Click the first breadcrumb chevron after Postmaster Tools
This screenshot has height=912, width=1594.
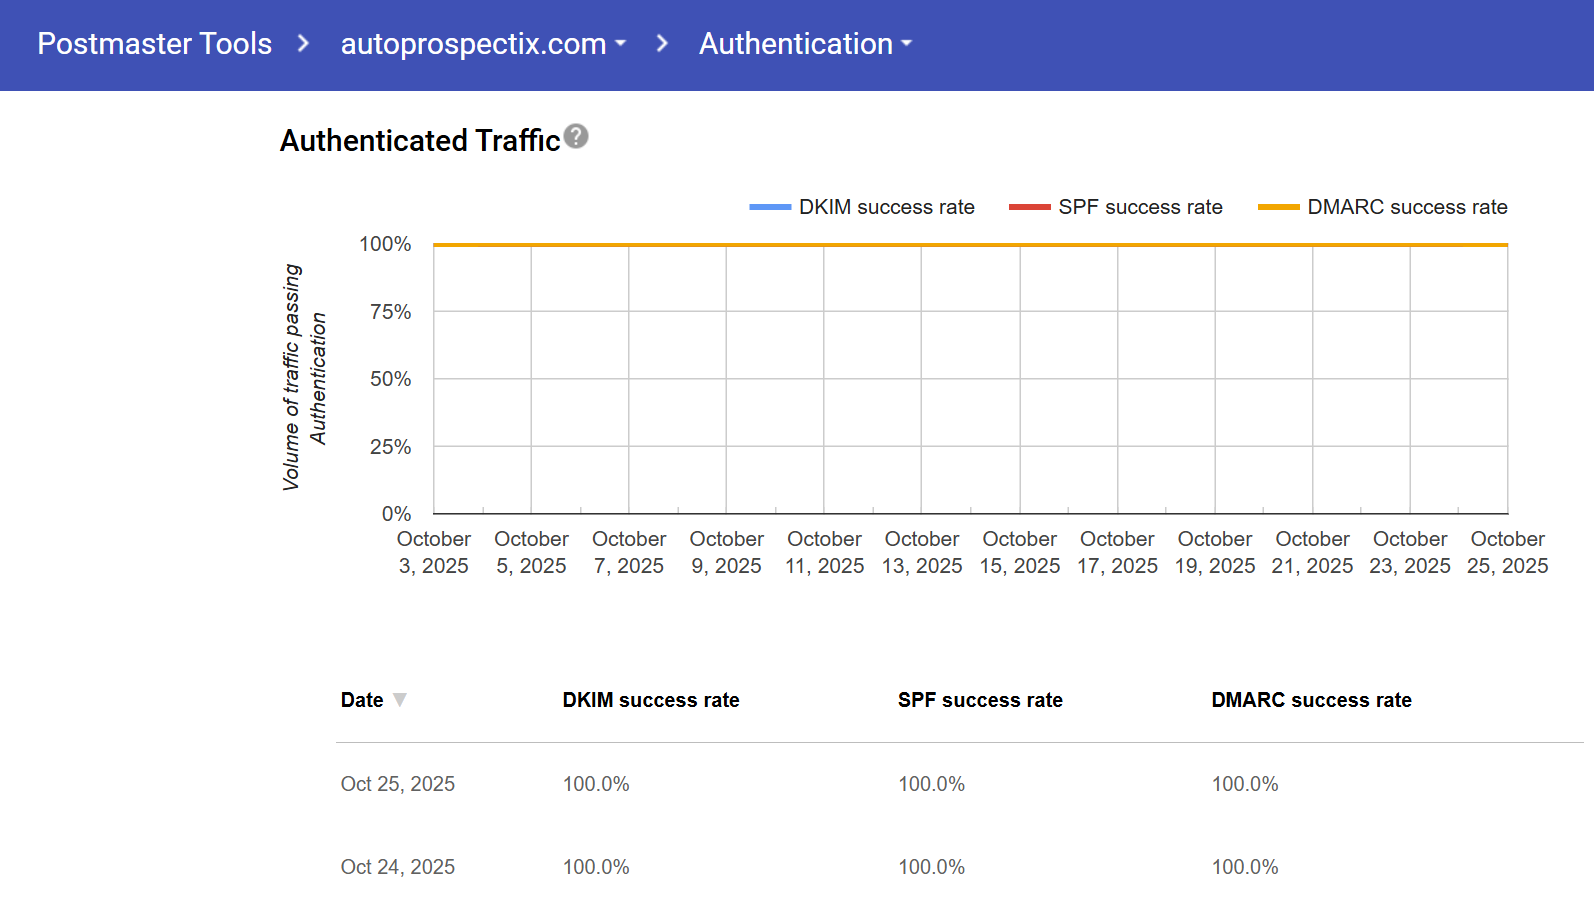(x=304, y=44)
